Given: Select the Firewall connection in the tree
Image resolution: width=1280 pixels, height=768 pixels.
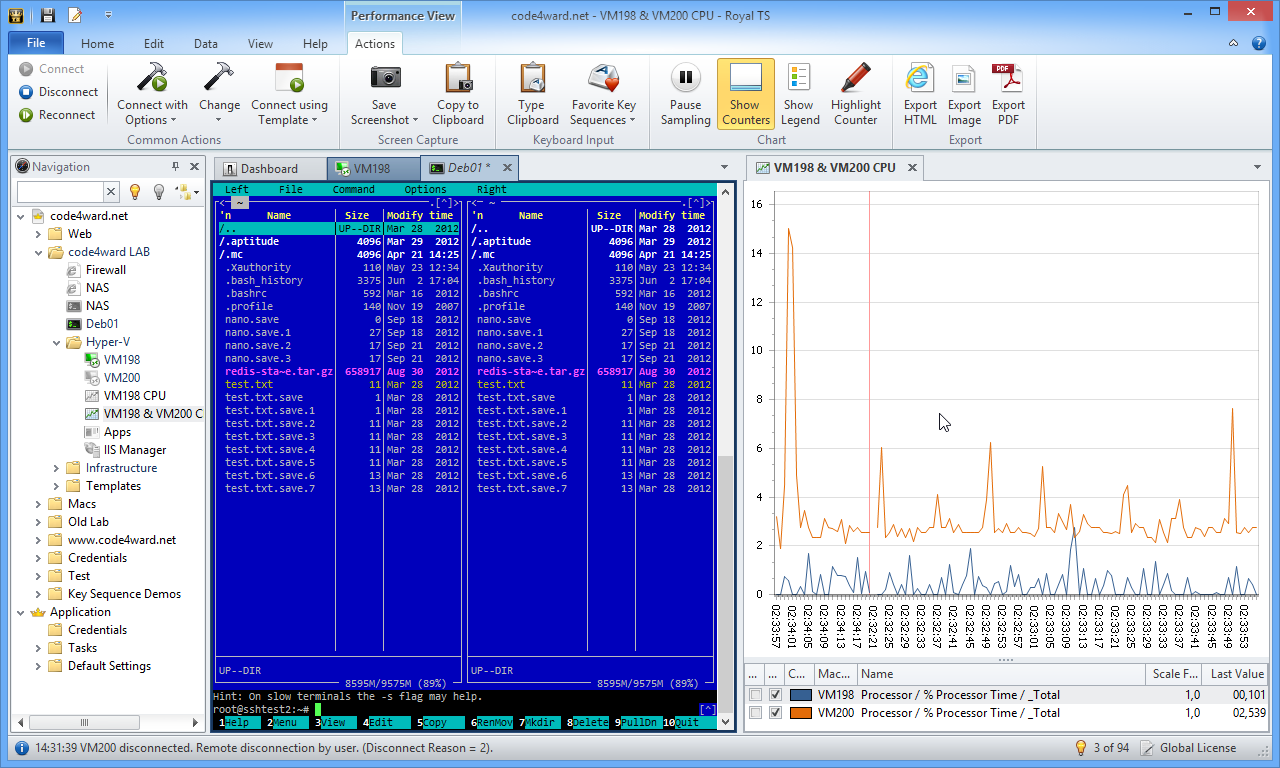Looking at the screenshot, I should [96, 270].
